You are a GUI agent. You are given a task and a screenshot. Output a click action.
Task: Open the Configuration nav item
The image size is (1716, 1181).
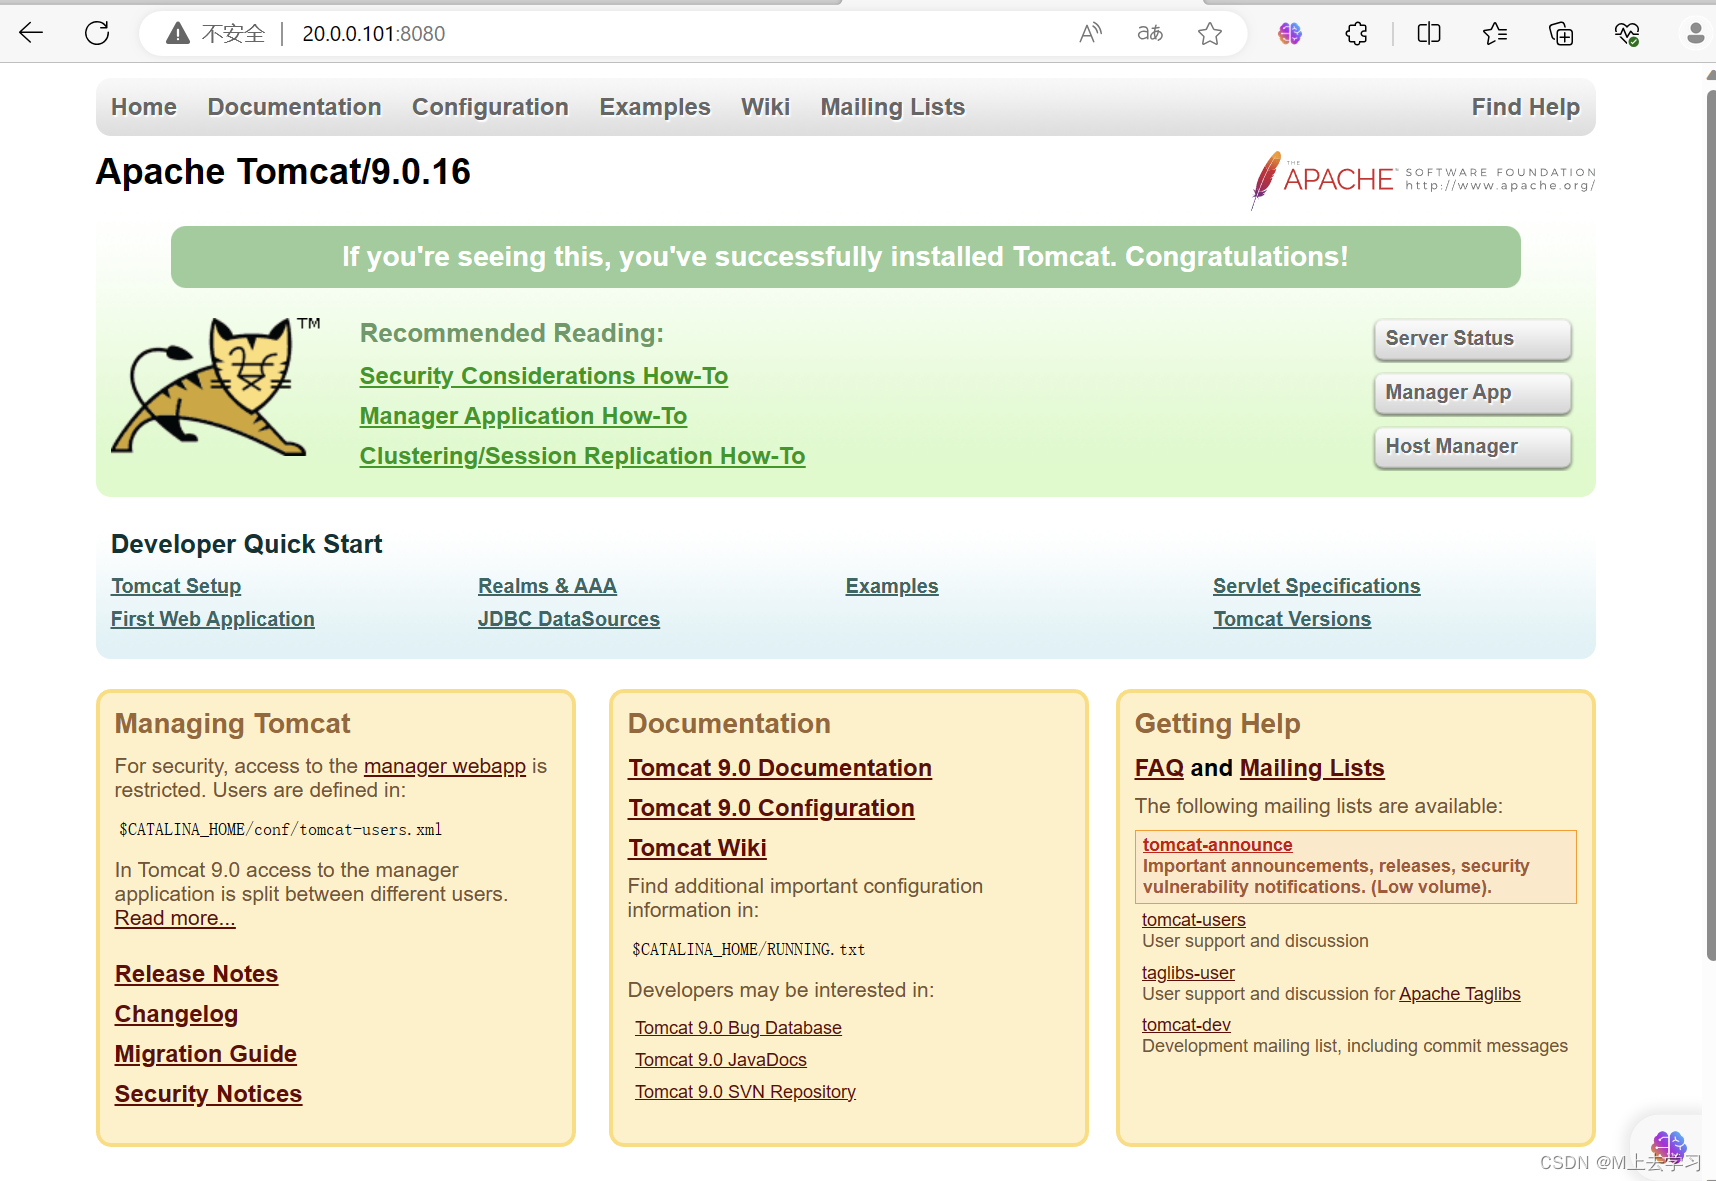490,107
